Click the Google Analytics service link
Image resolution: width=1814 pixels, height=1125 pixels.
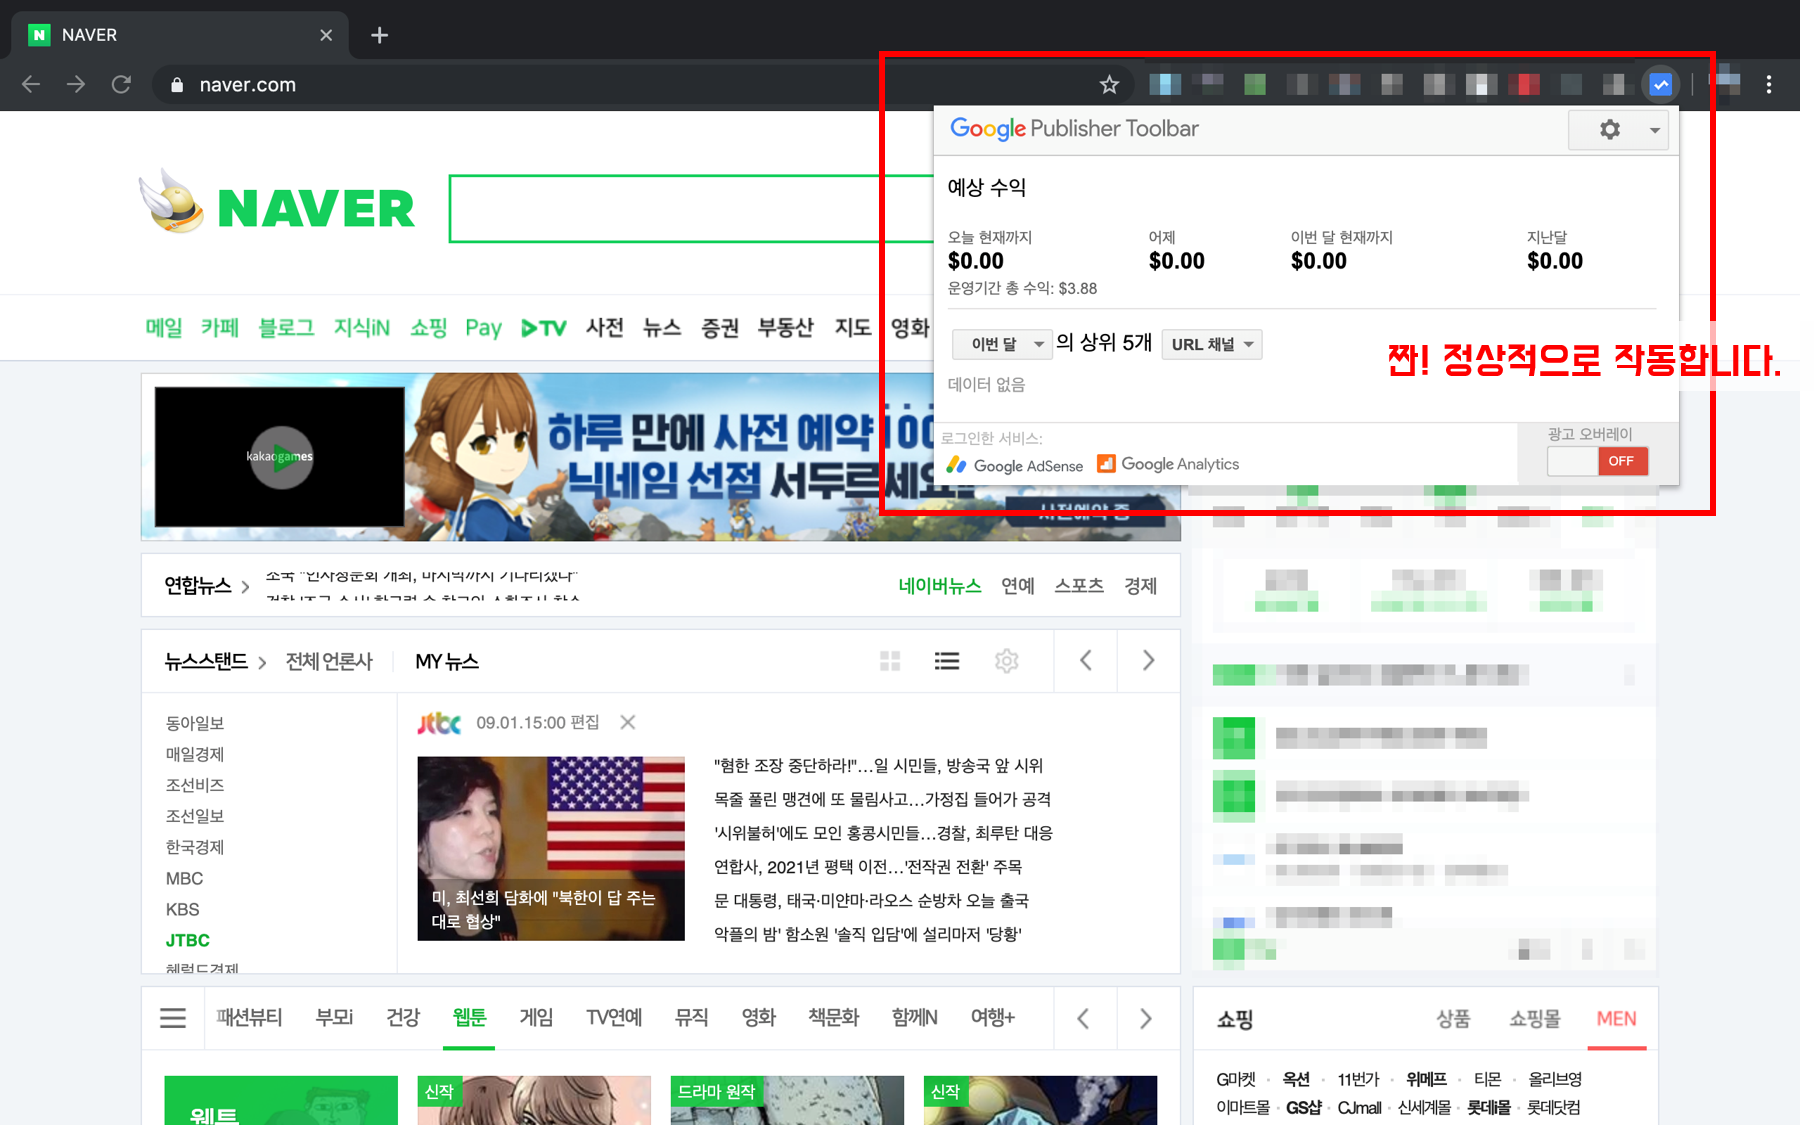(1168, 464)
